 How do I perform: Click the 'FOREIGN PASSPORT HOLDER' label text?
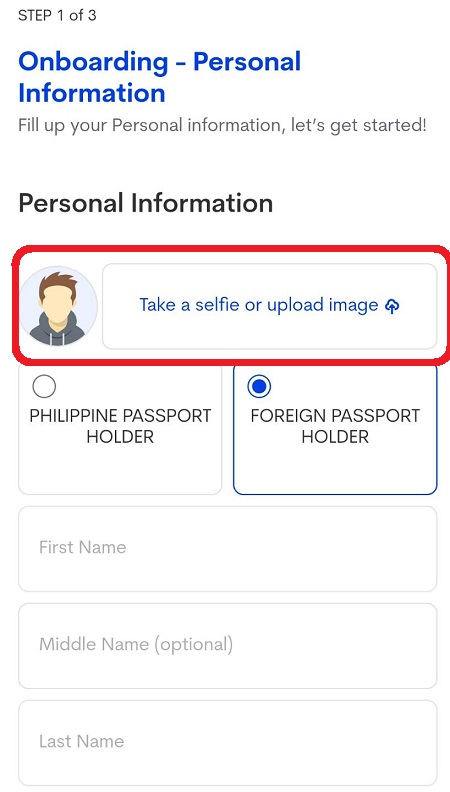(335, 426)
